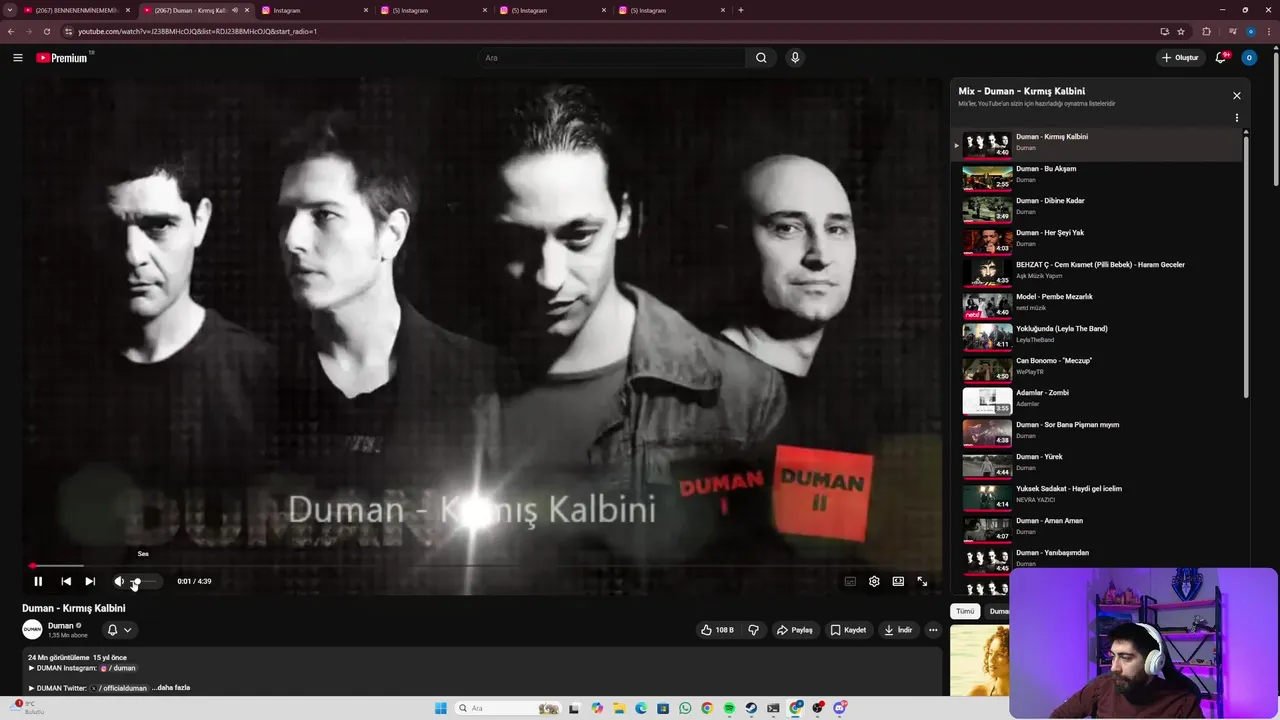Click the Paylaş share button

(794, 630)
